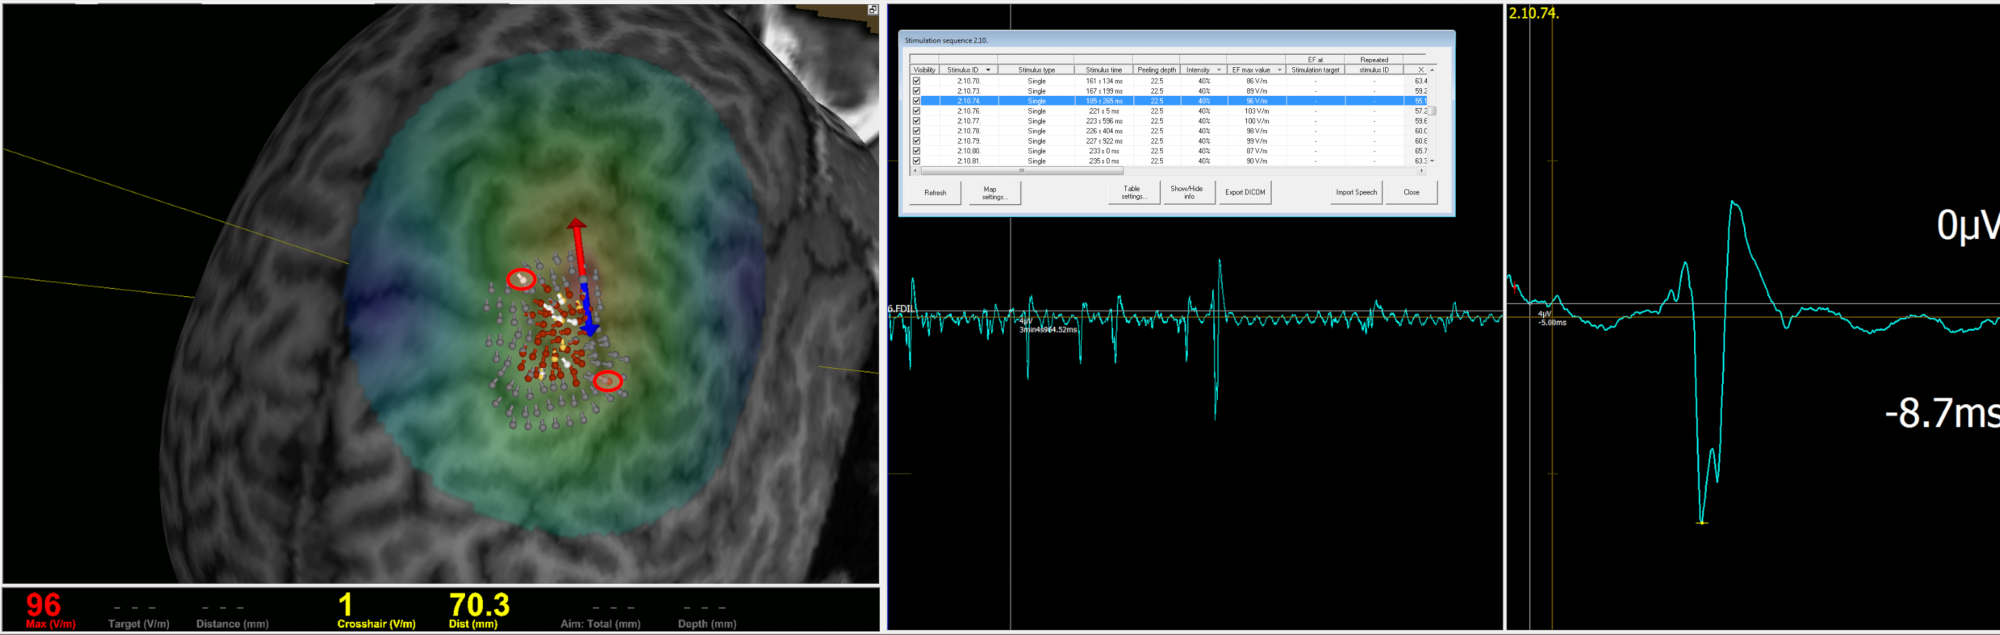Click the Aim: Total (mm) readout
The image size is (2000, 635).
pyautogui.click(x=600, y=615)
